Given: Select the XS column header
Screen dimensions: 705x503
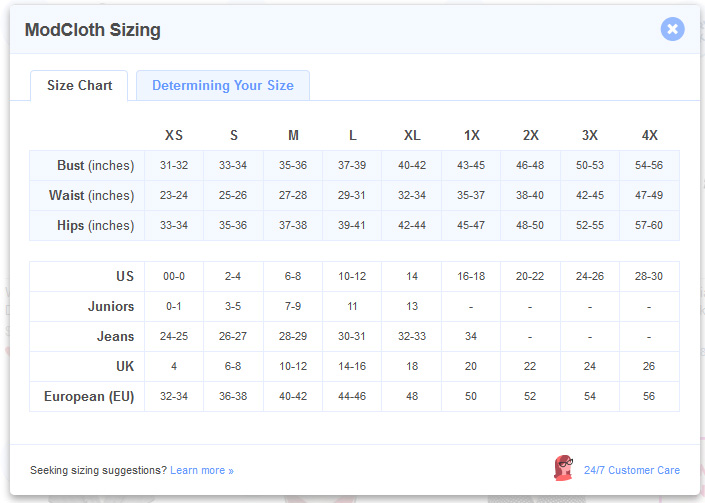Looking at the screenshot, I should tap(174, 135).
